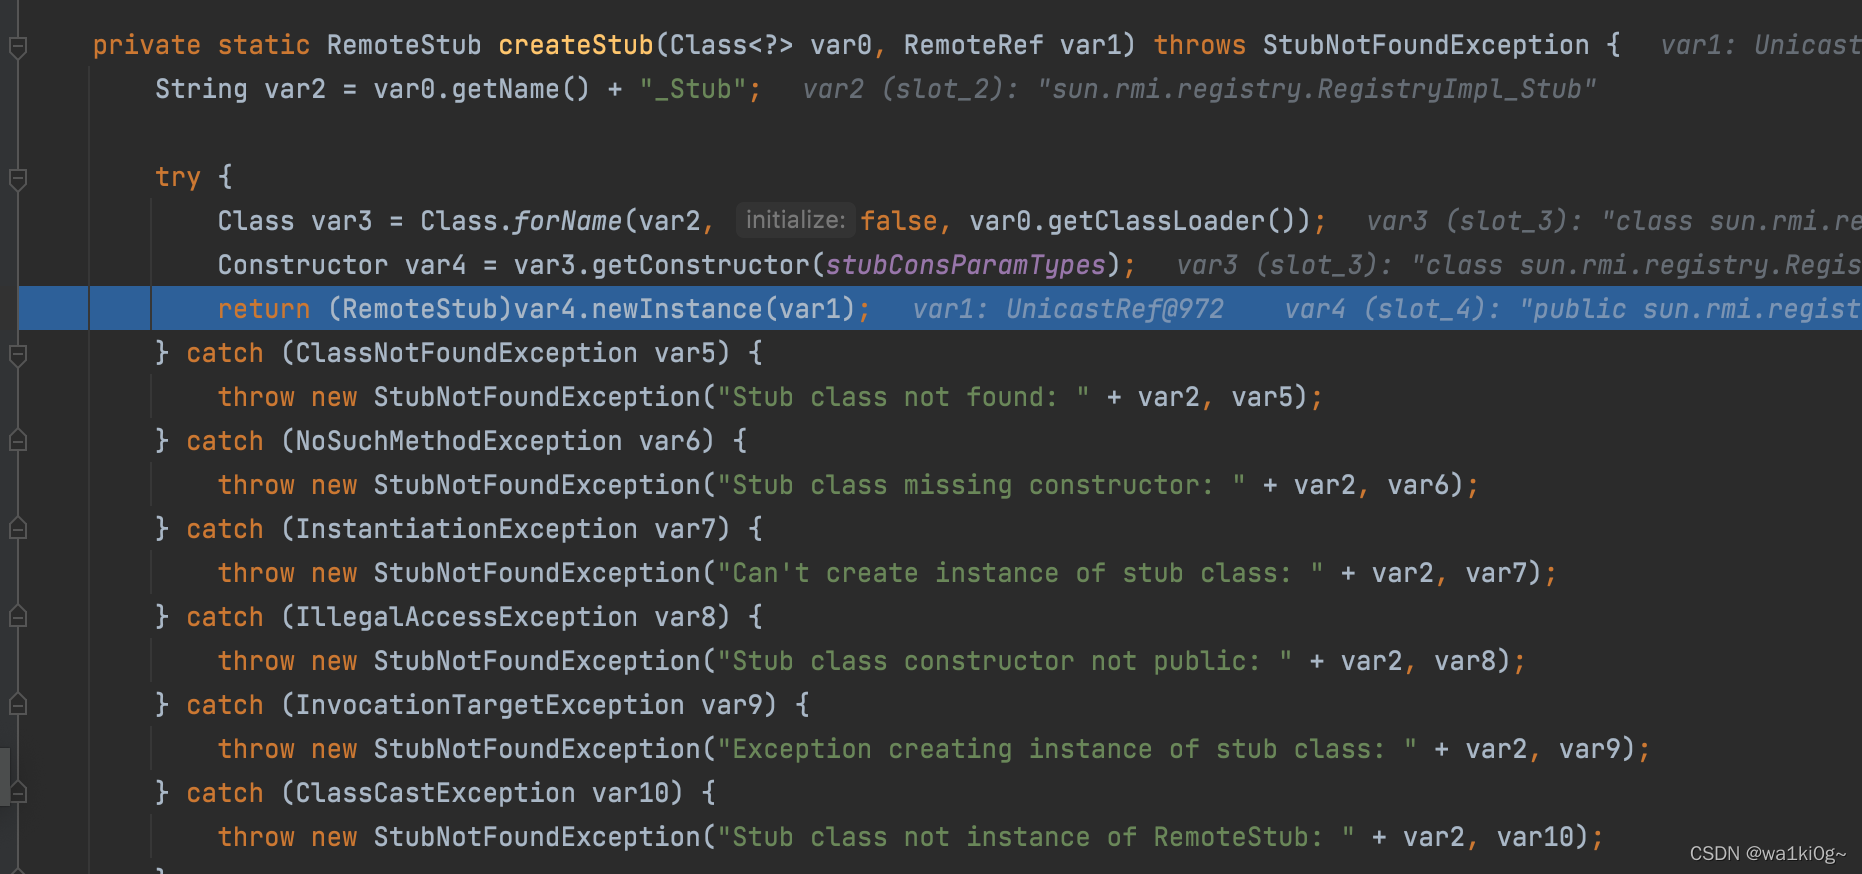Click the try keyword
Screen dimensions: 1862x874
178,177
